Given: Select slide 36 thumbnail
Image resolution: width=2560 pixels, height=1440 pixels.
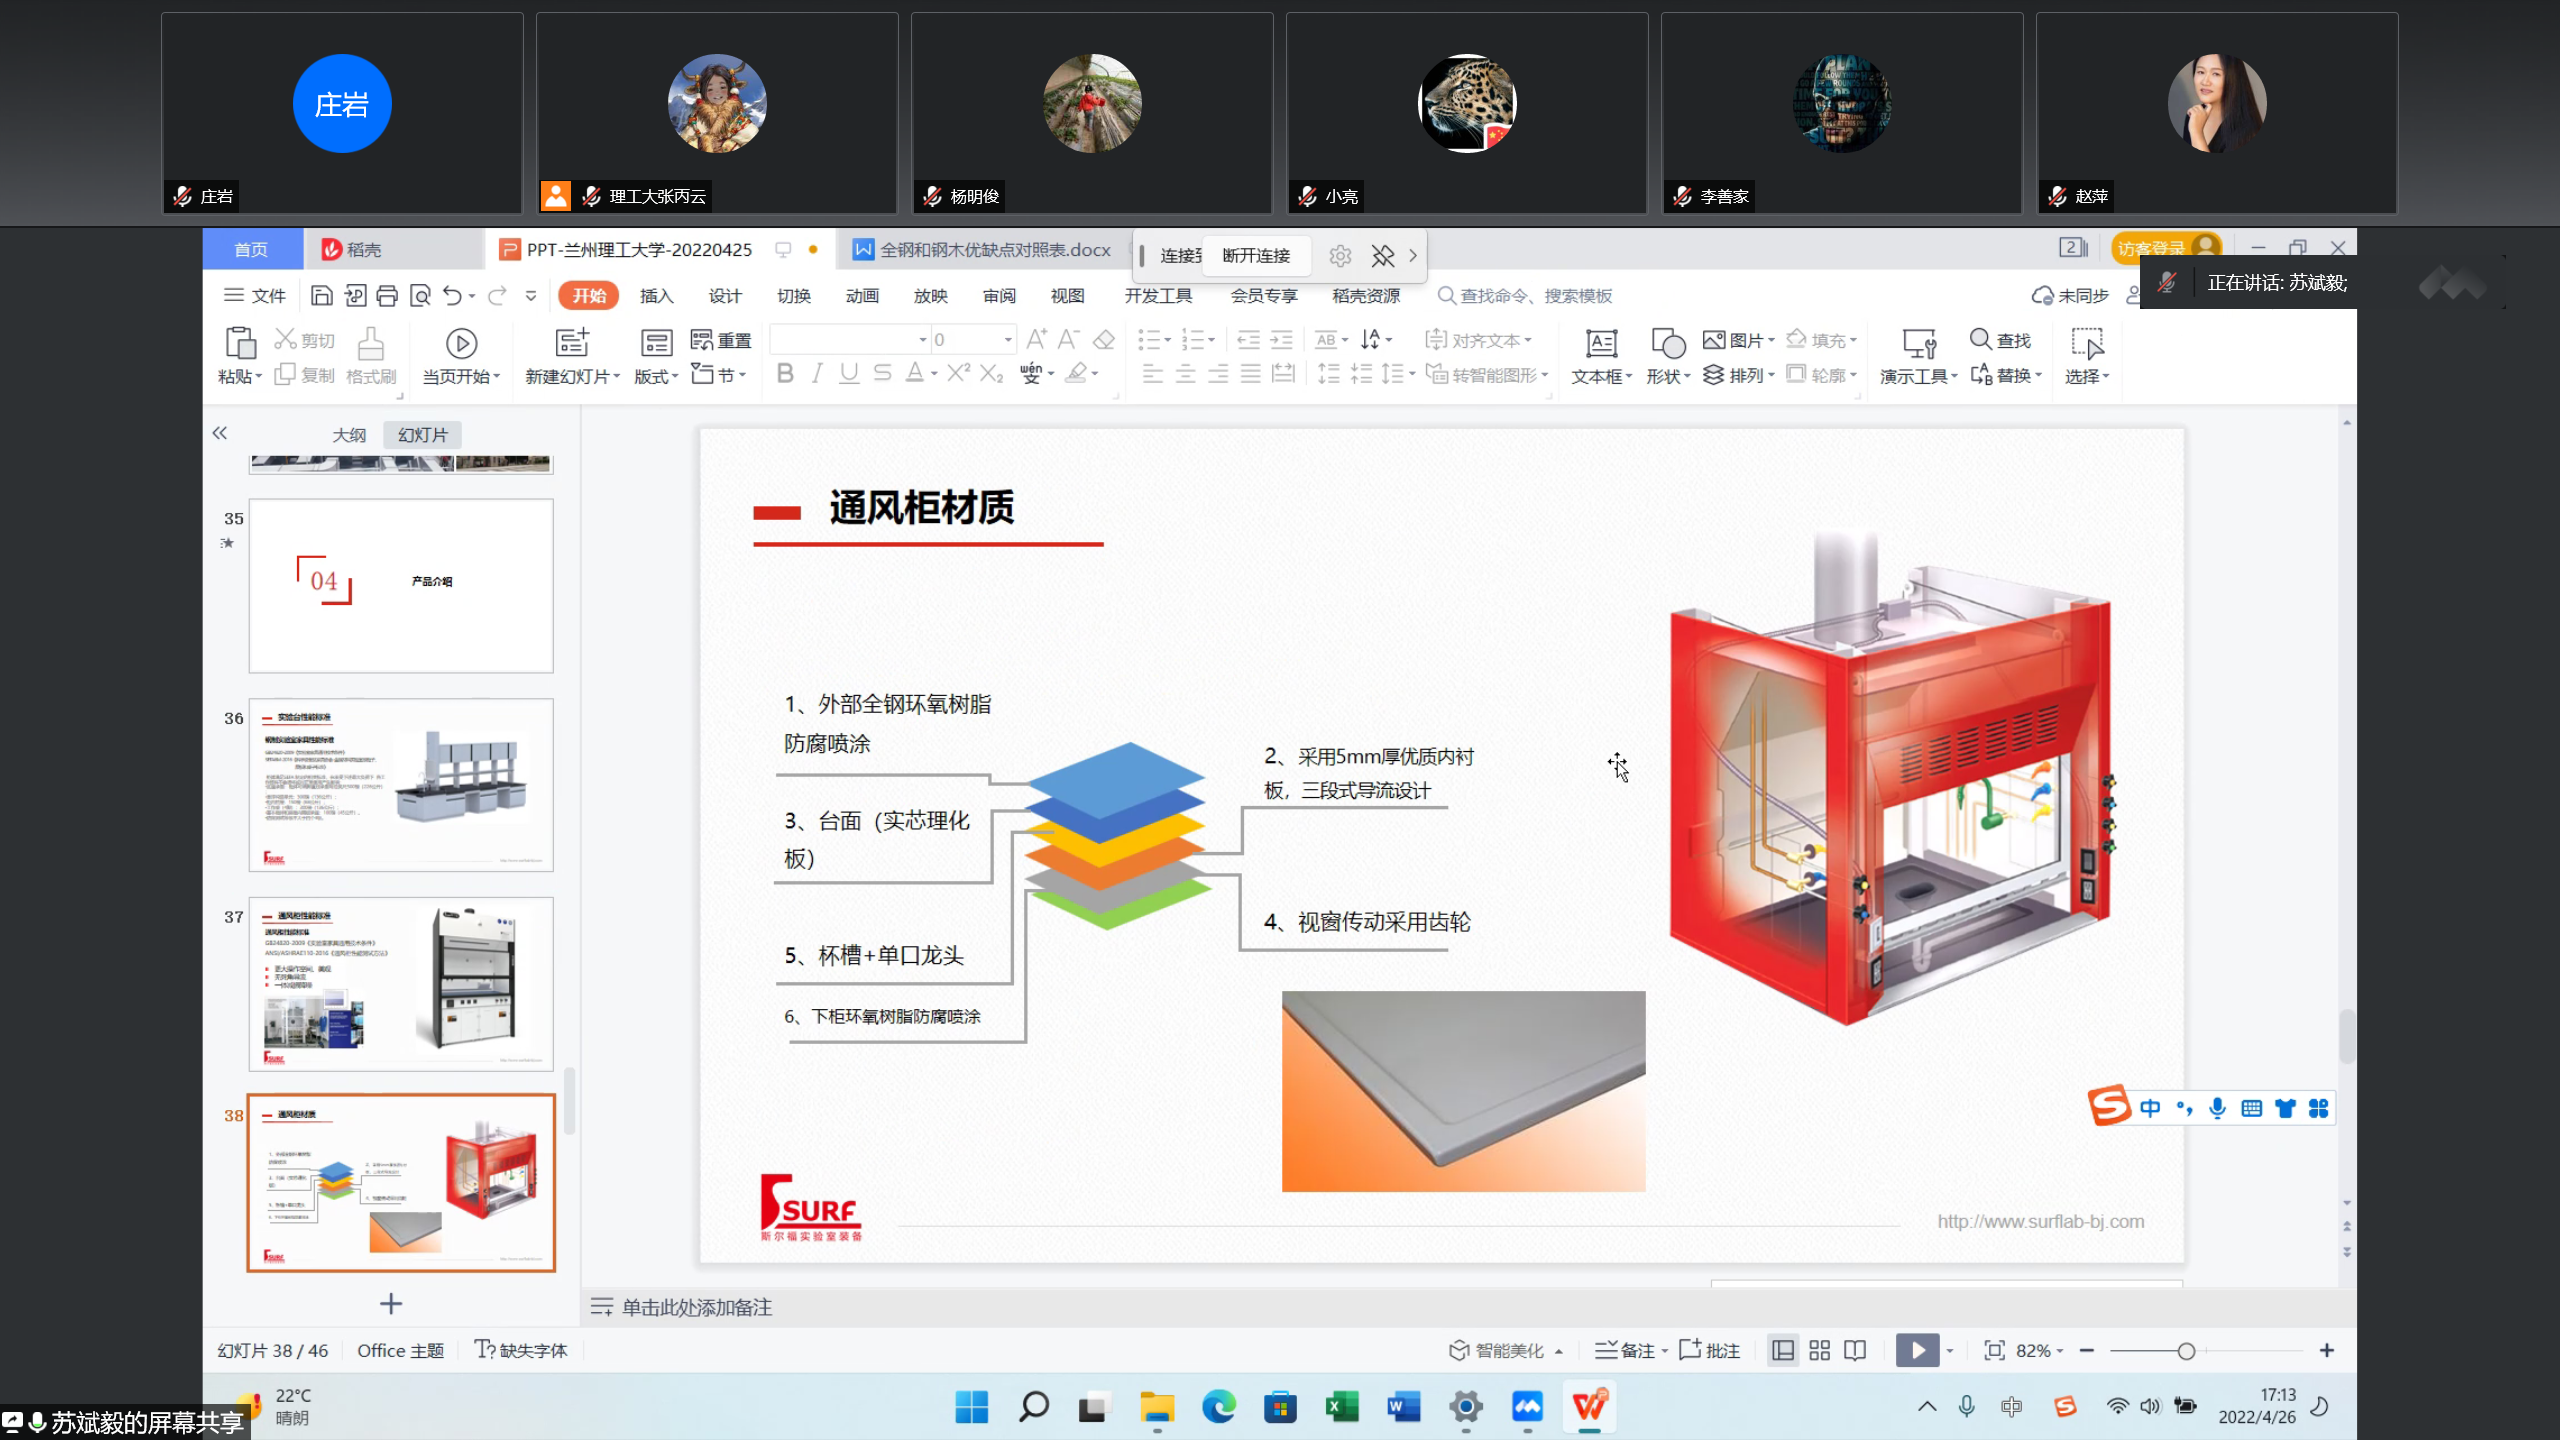Looking at the screenshot, I should tap(401, 785).
